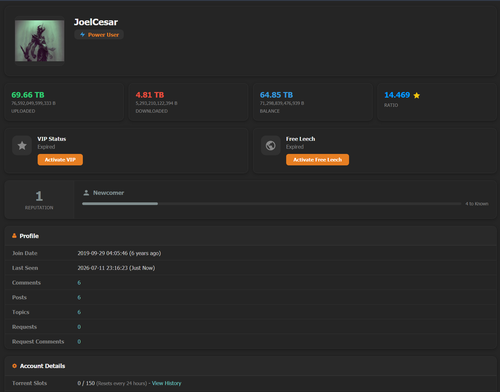Click the VIP Status star icon
Screen dimensions: 500x392
coord(22,146)
